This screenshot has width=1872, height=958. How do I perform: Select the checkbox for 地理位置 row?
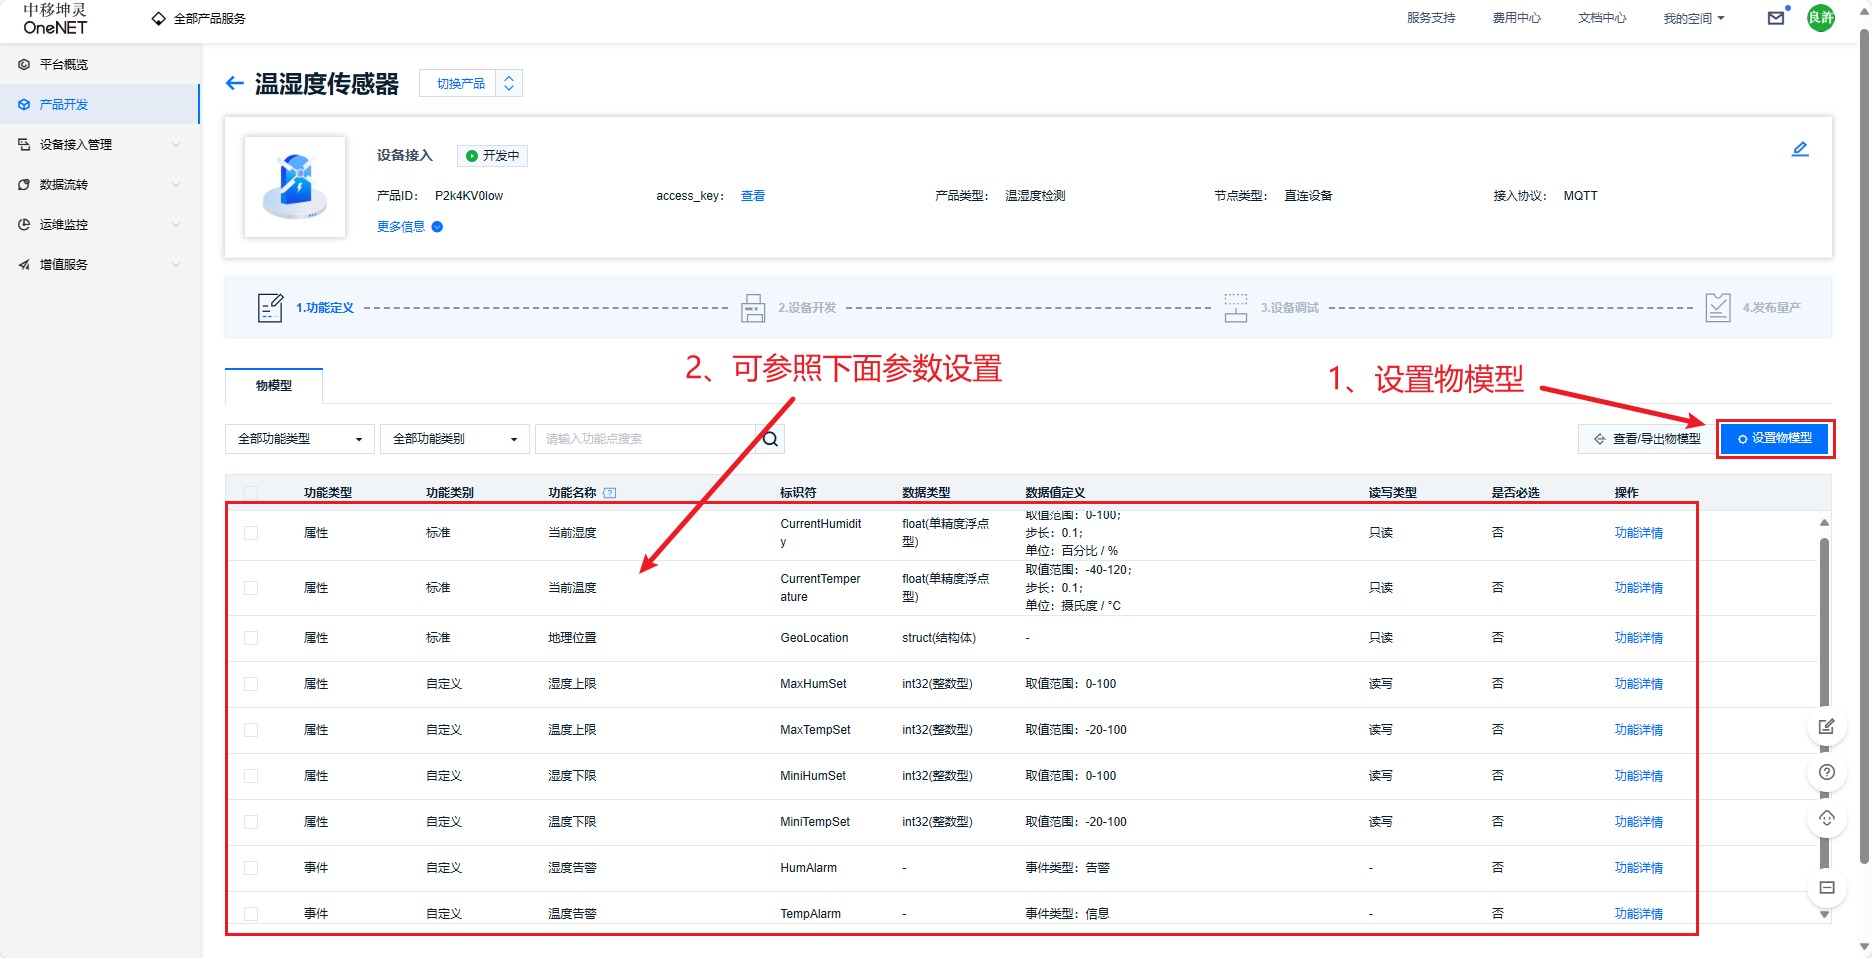point(251,638)
